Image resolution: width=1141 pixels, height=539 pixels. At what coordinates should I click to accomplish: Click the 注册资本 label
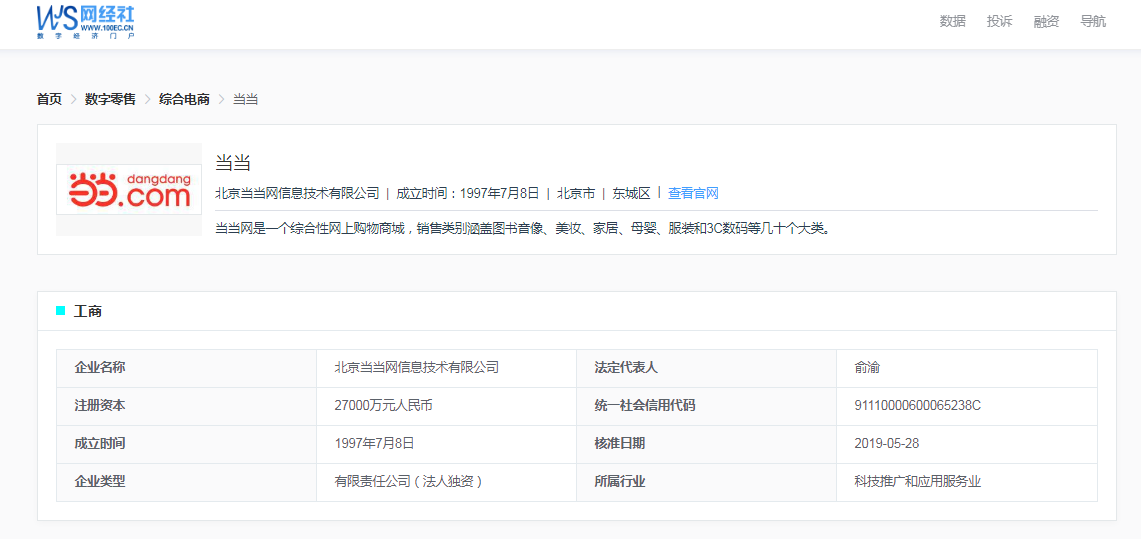click(100, 405)
